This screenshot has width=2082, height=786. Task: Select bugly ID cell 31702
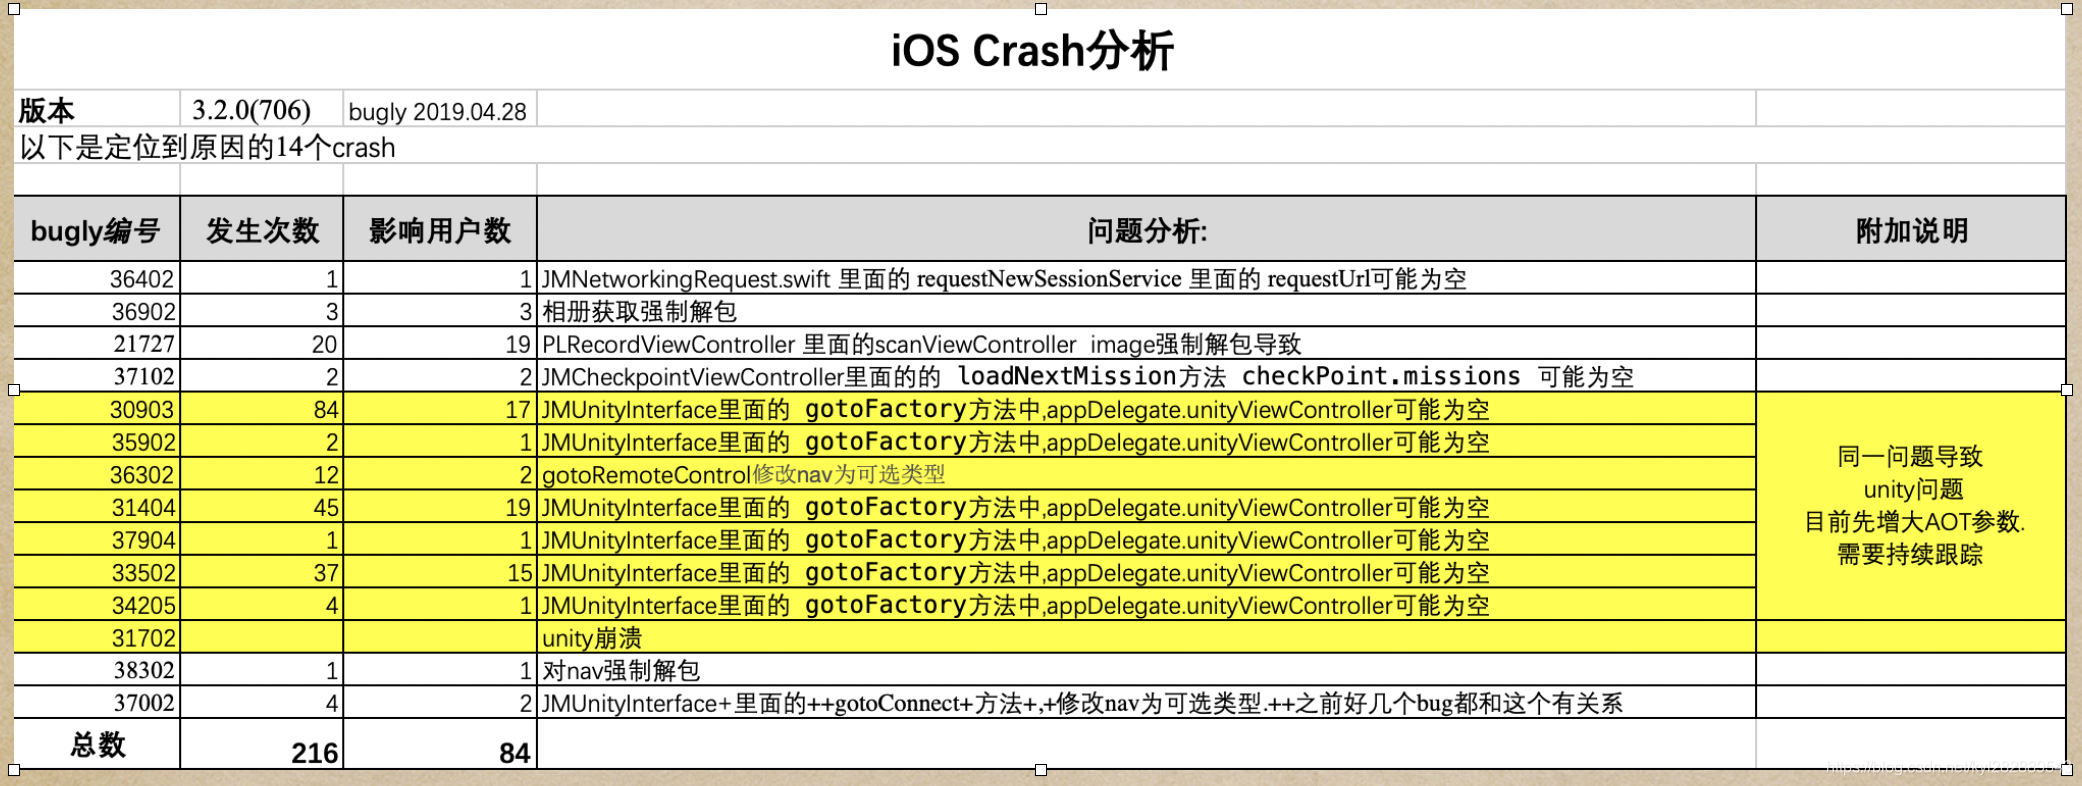[97, 637]
